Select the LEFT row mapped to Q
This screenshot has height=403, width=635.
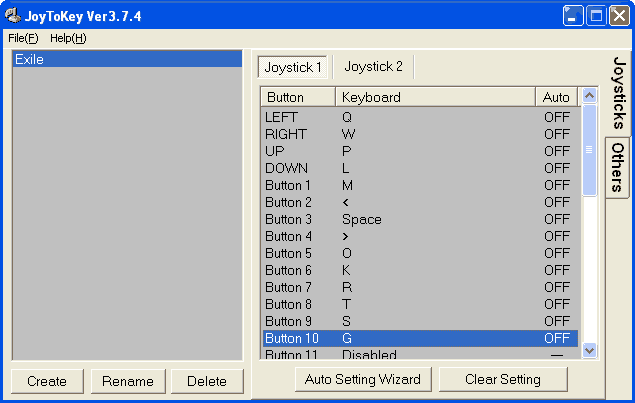(420, 117)
